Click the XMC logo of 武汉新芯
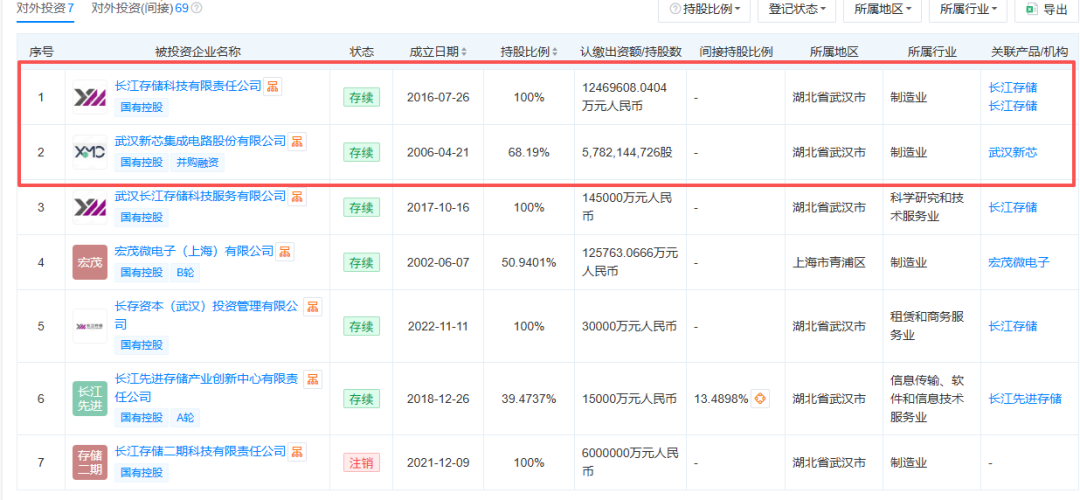Image resolution: width=1080 pixels, height=500 pixels. click(x=90, y=152)
